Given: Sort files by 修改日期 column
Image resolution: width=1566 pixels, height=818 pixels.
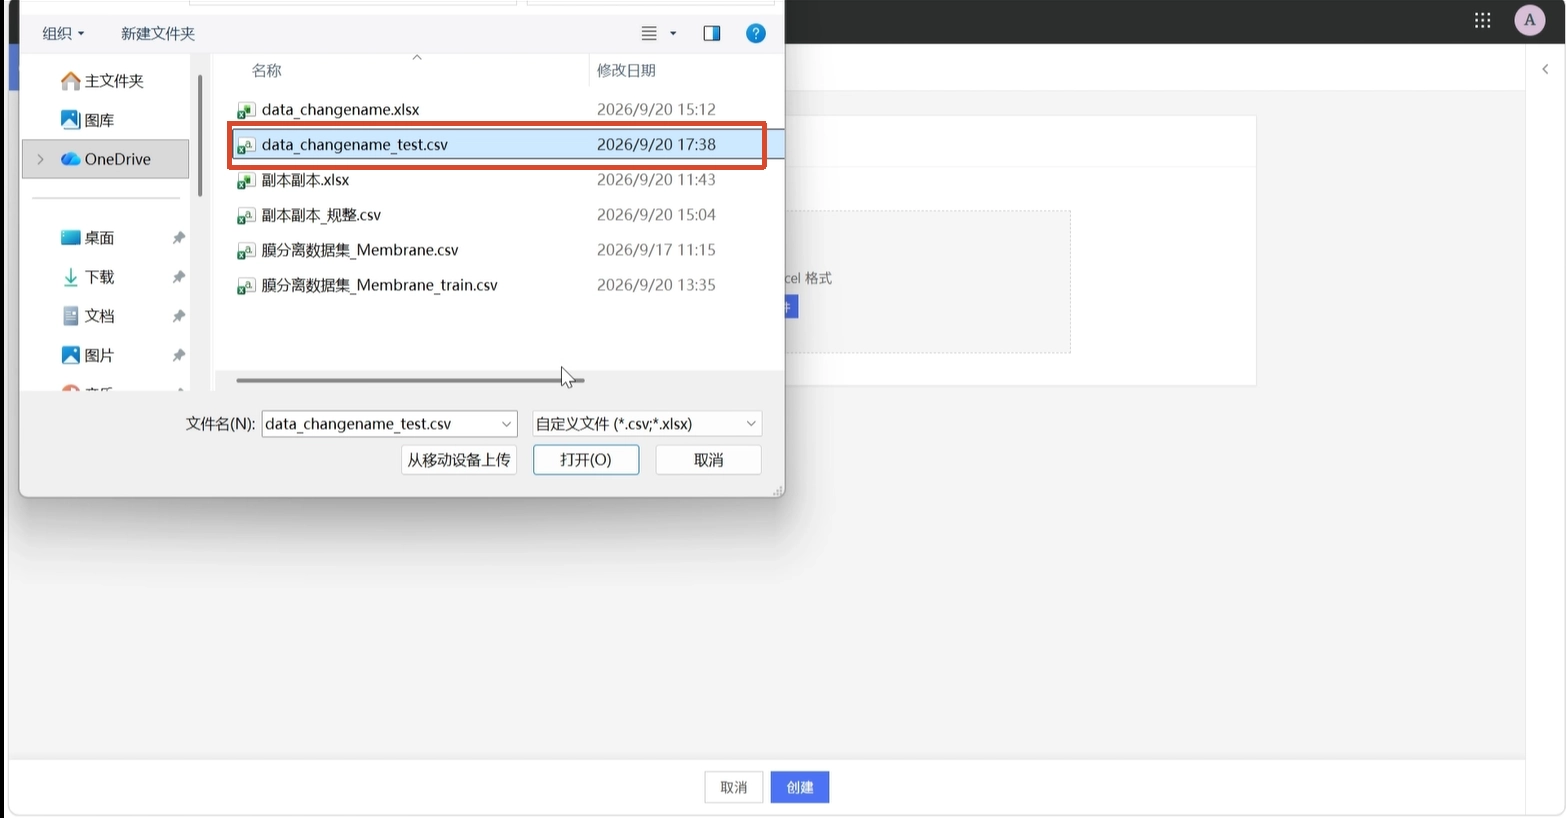Looking at the screenshot, I should tap(626, 70).
